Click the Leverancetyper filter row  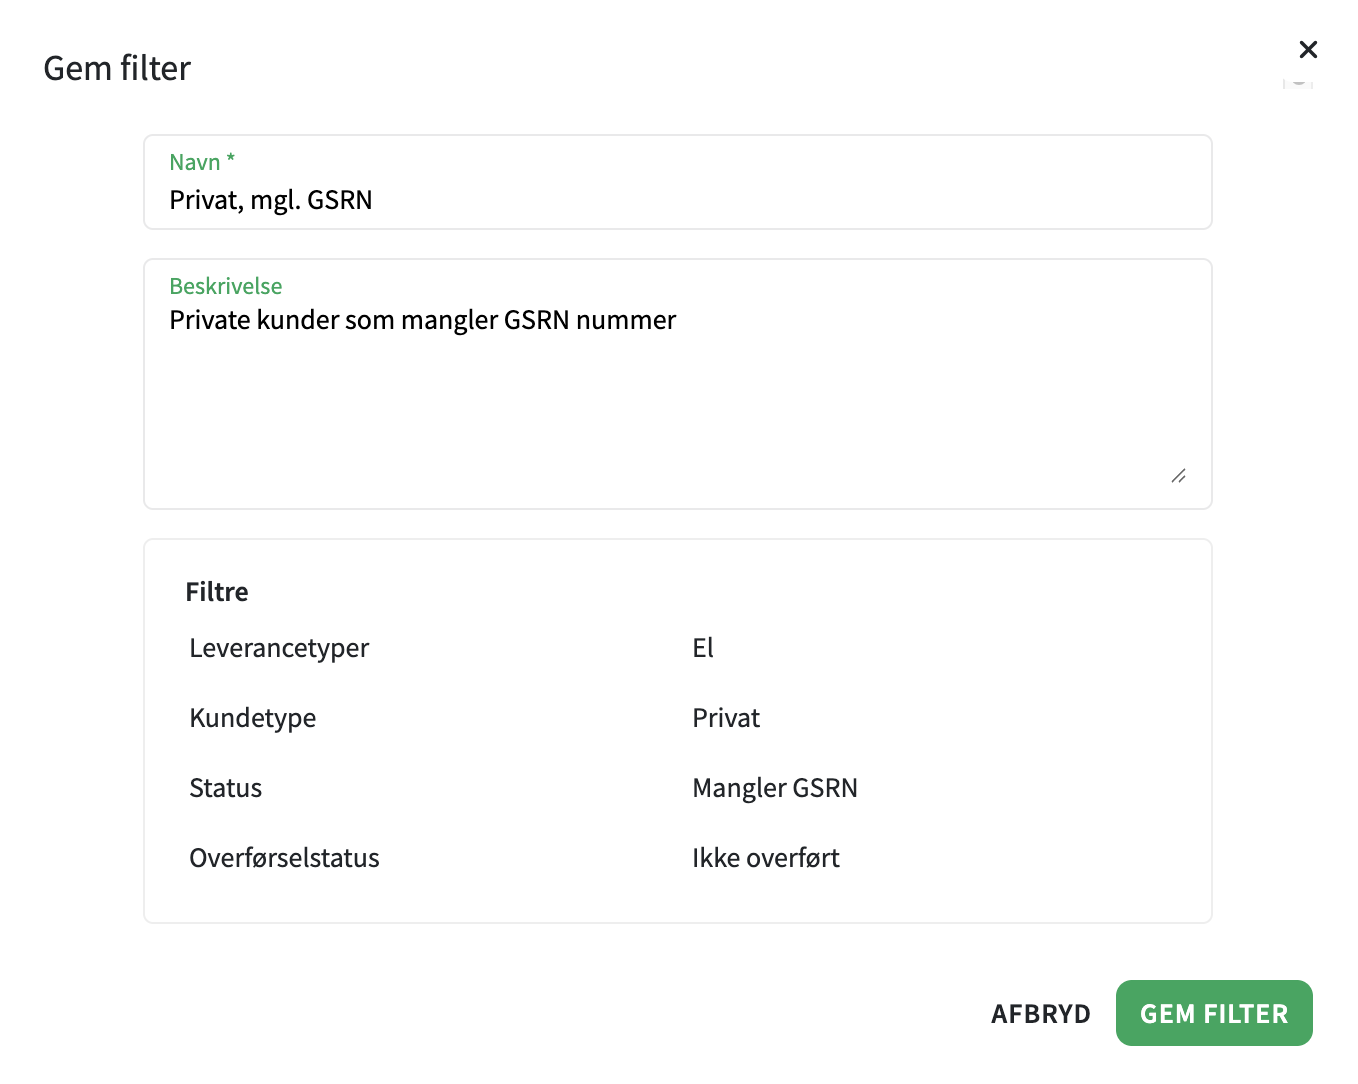pos(279,648)
